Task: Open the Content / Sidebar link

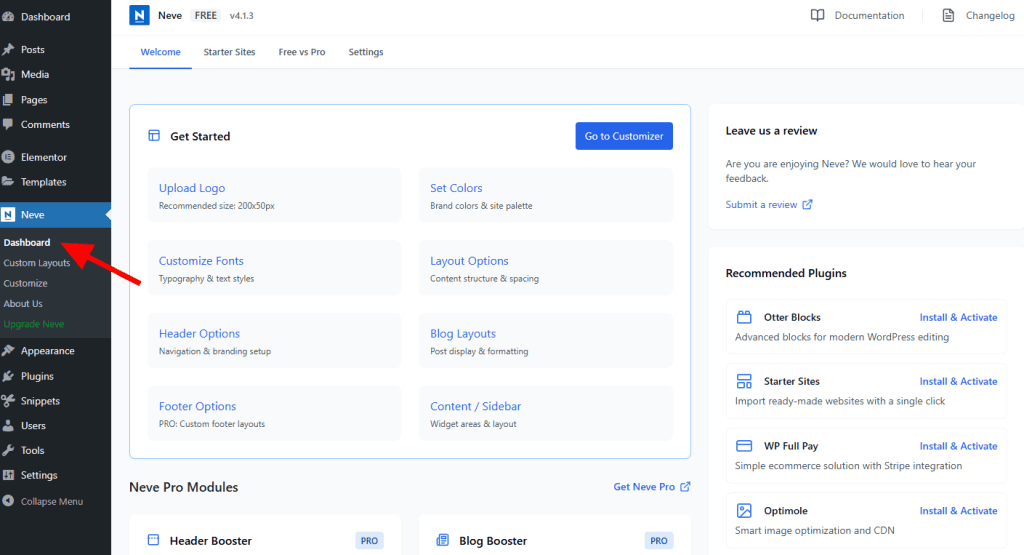Action: coord(475,406)
